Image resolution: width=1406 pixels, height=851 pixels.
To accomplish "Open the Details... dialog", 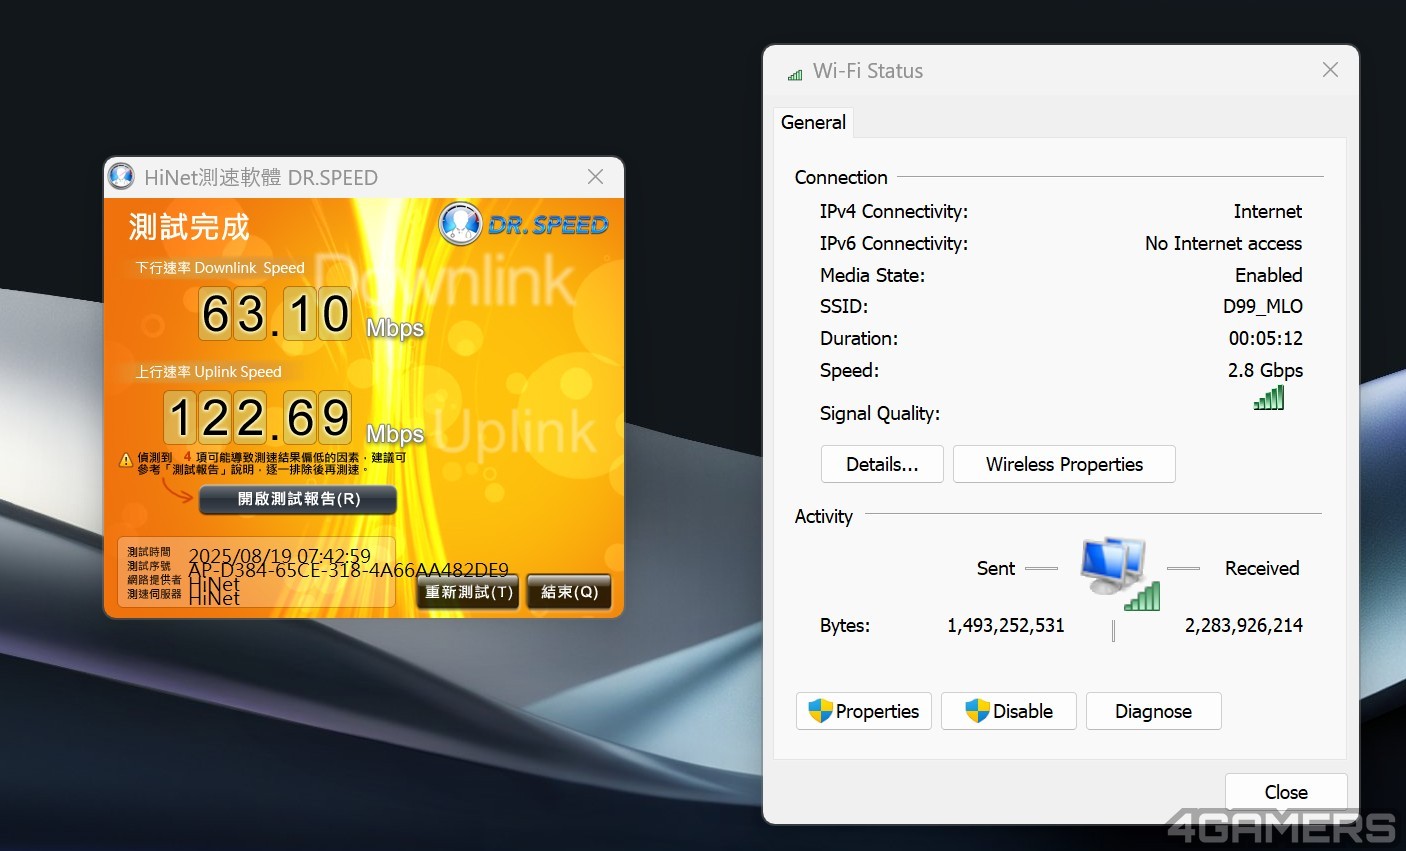I will 882,464.
